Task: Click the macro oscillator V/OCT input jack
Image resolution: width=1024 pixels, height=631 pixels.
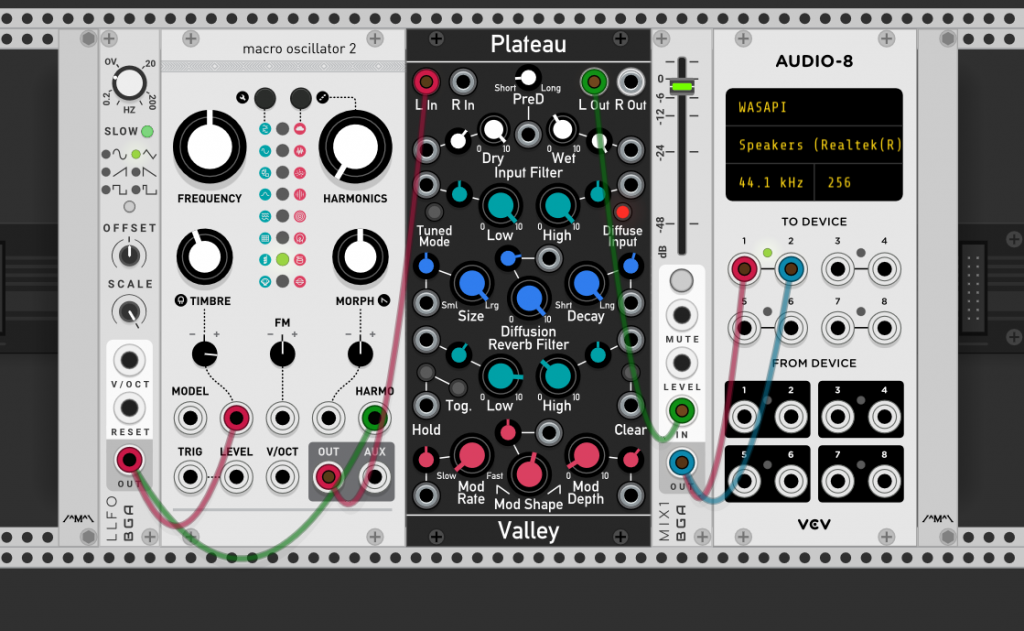Action: click(x=282, y=477)
